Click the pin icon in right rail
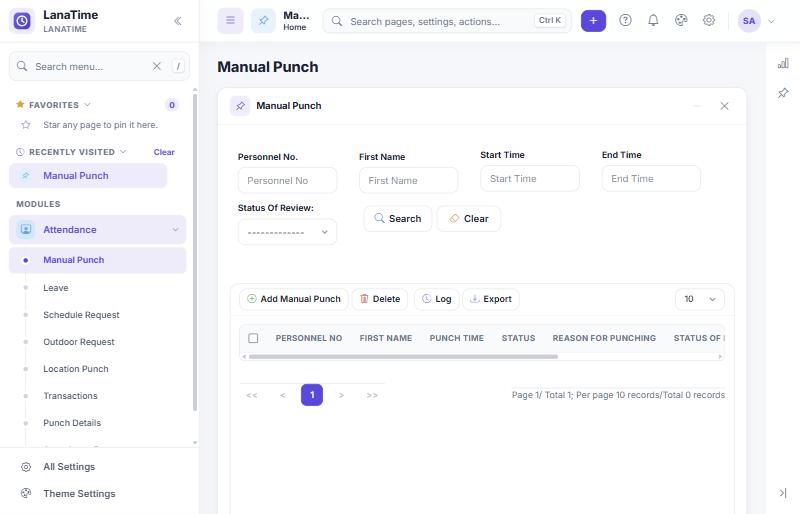Screen dimensions: 800x514 (783, 93)
